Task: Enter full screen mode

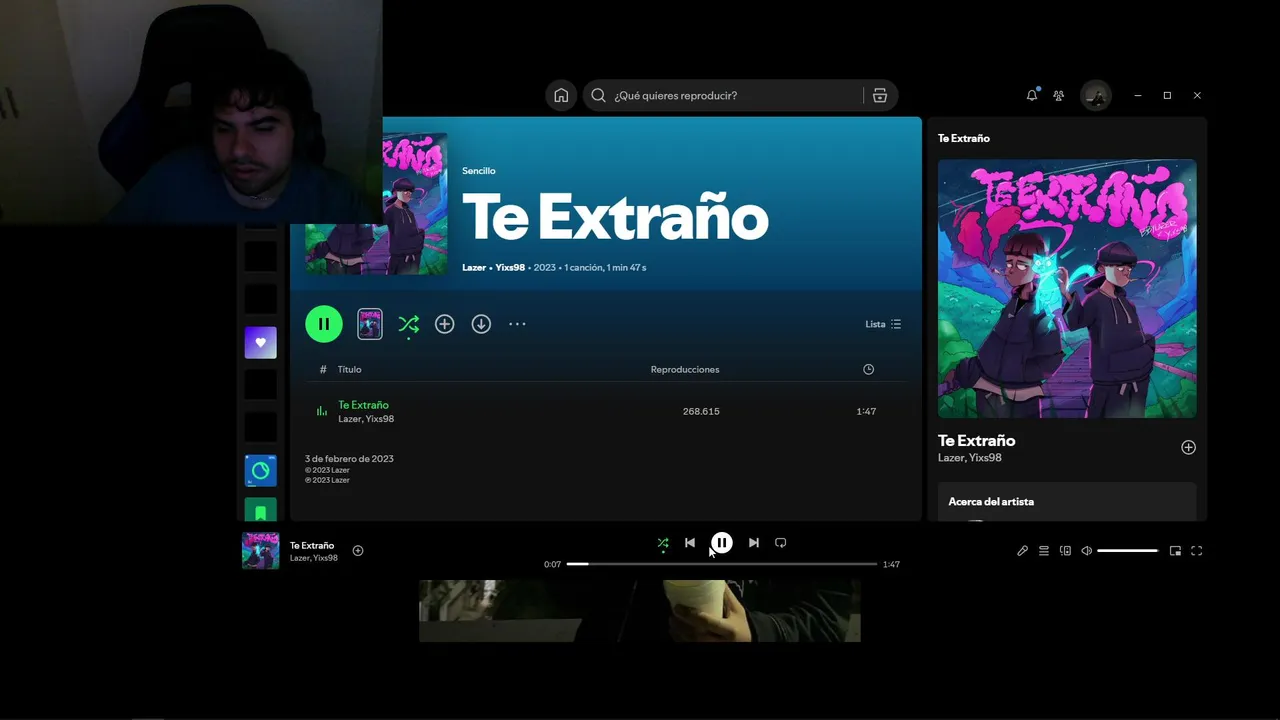Action: (x=1197, y=551)
